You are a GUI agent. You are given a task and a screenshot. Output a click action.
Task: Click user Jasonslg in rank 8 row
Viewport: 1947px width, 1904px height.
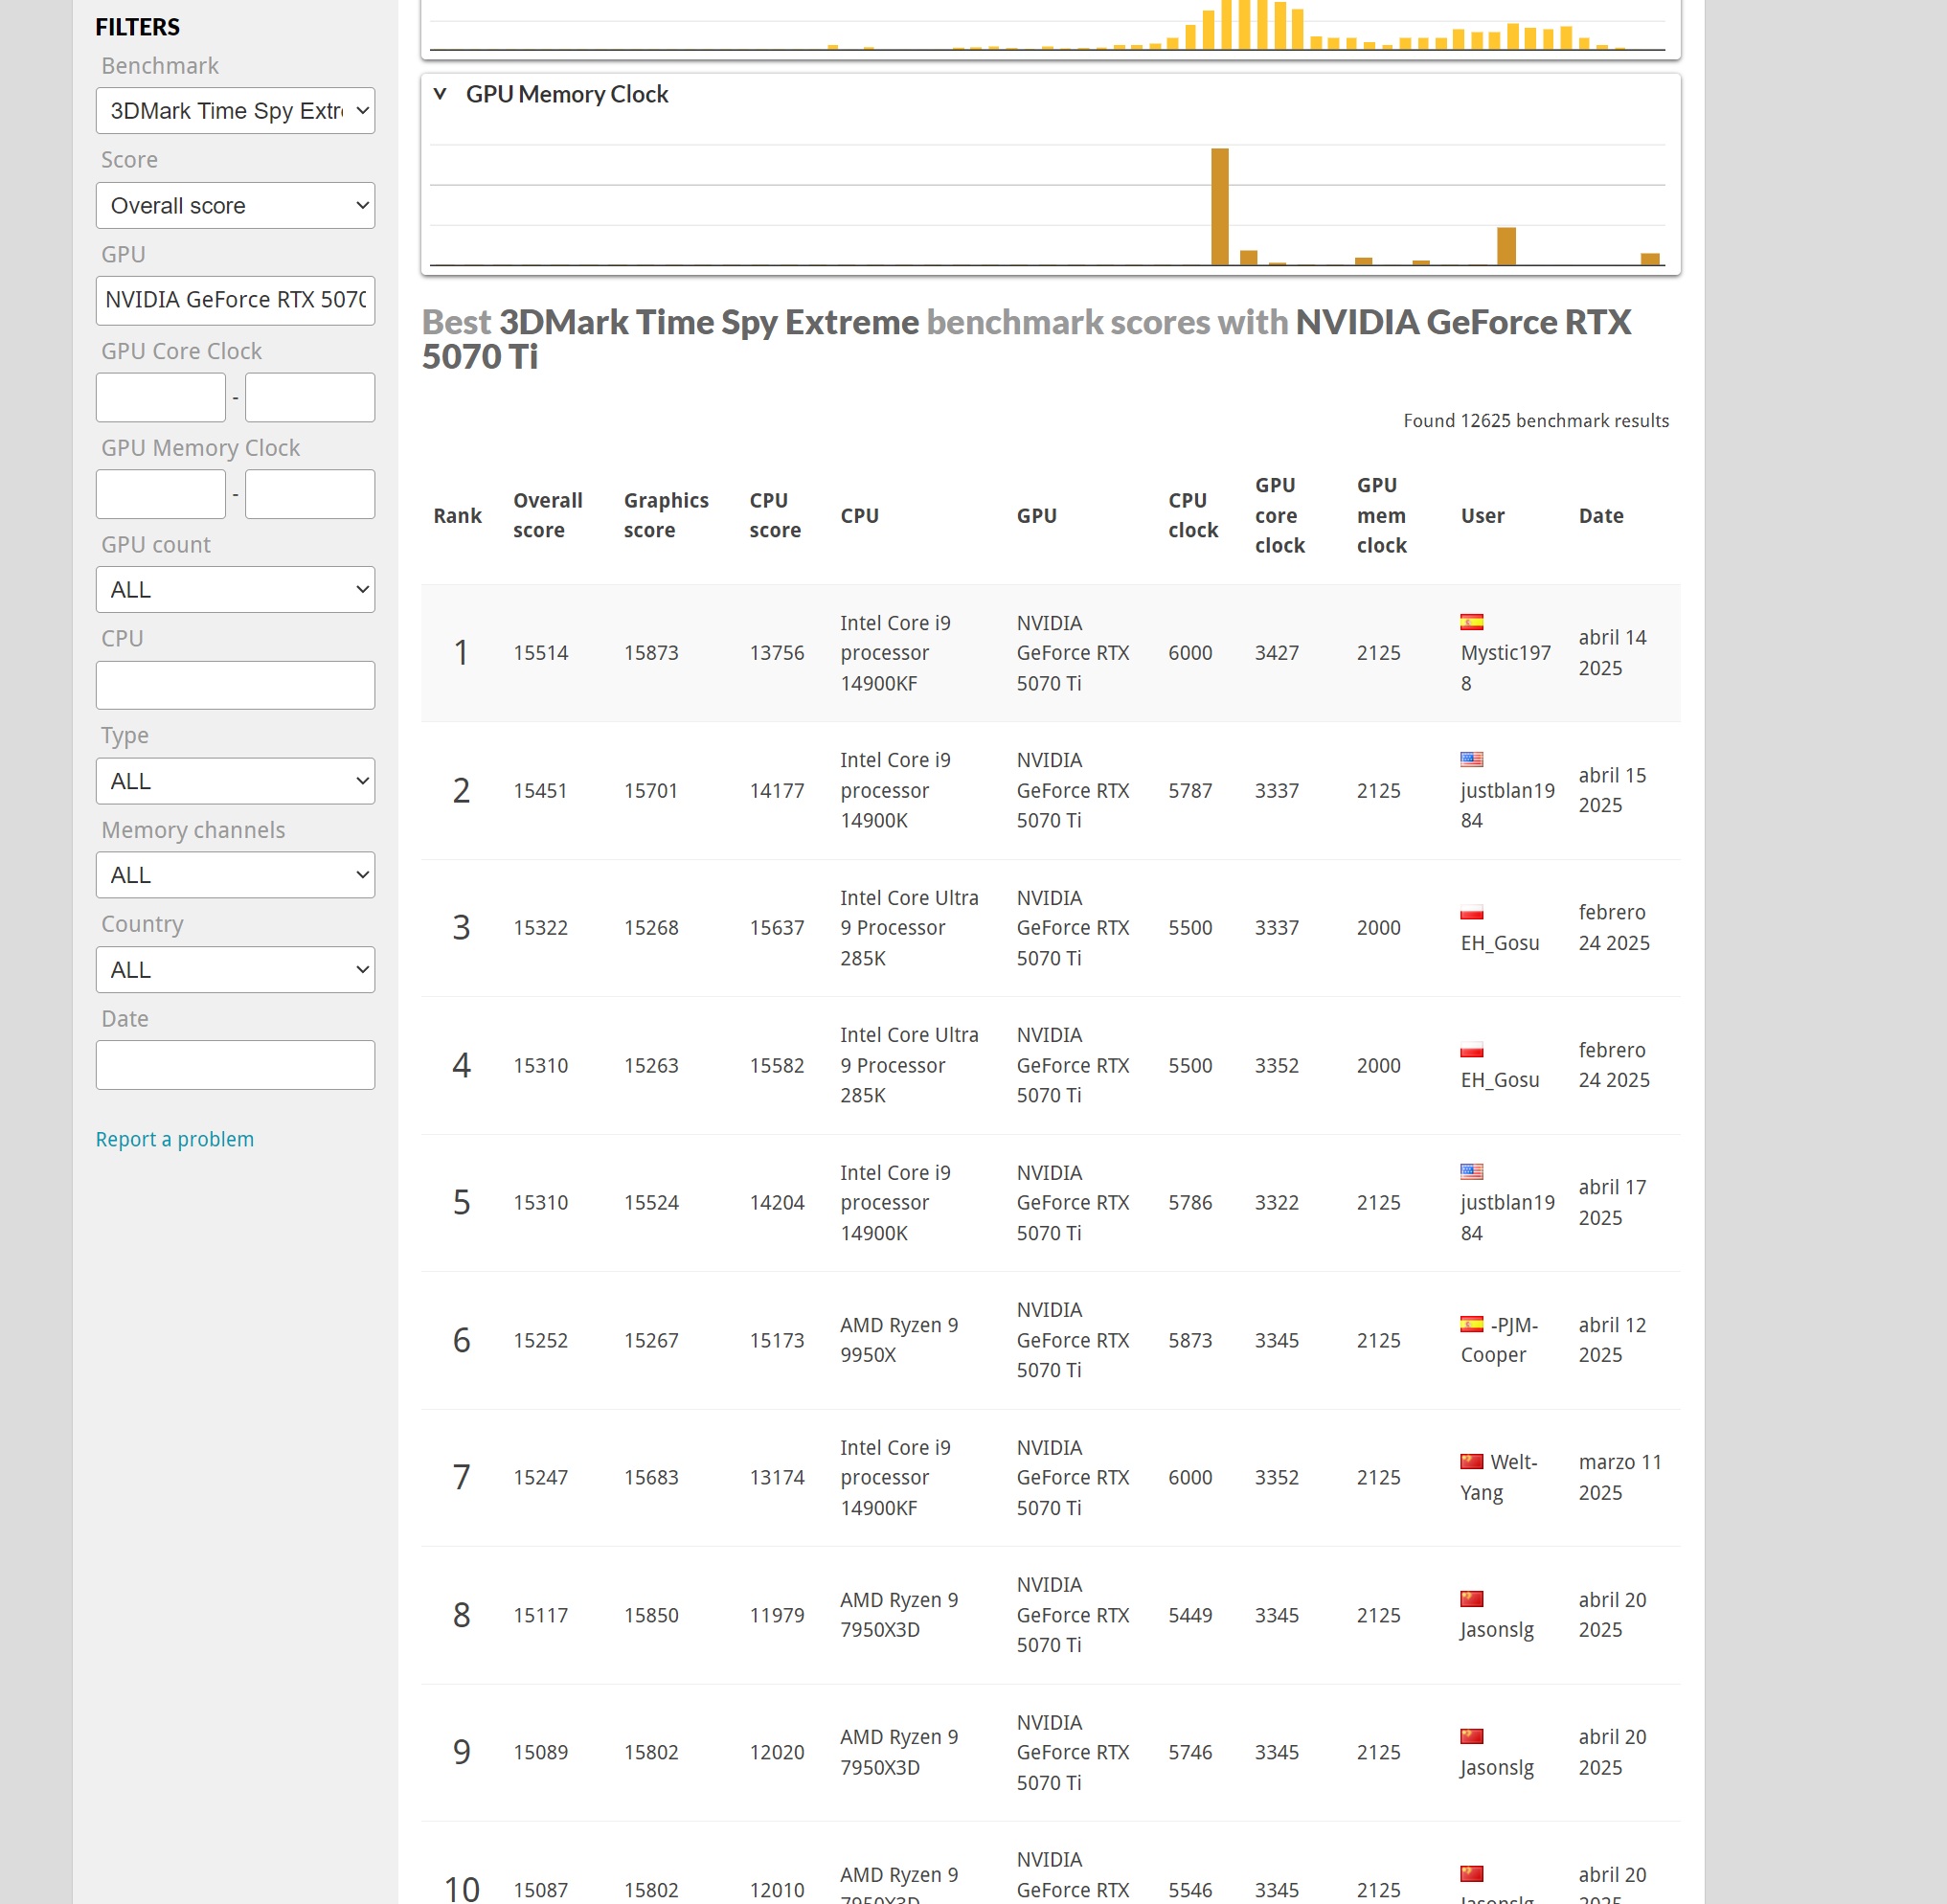click(1497, 1630)
